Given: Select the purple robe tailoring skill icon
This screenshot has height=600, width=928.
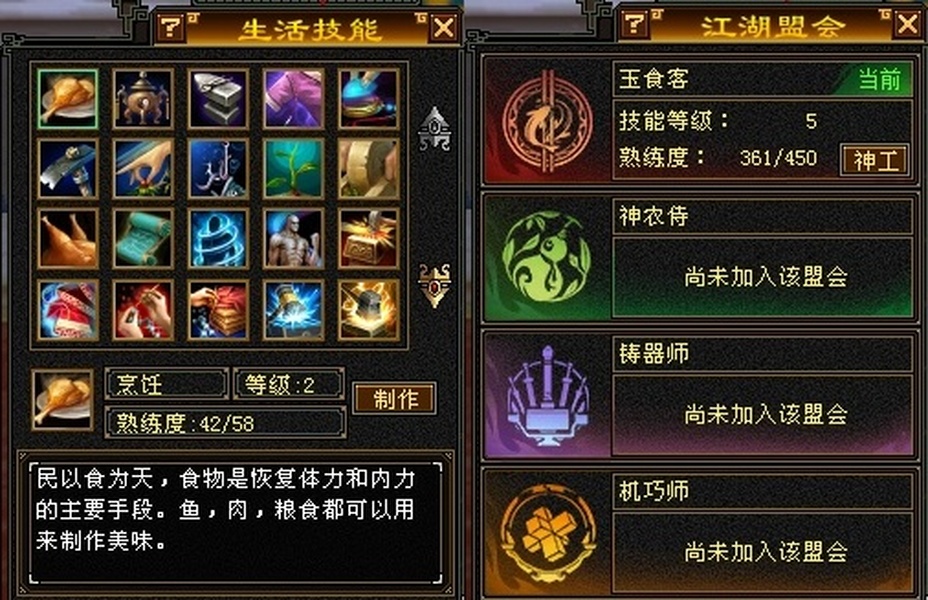Looking at the screenshot, I should [294, 99].
